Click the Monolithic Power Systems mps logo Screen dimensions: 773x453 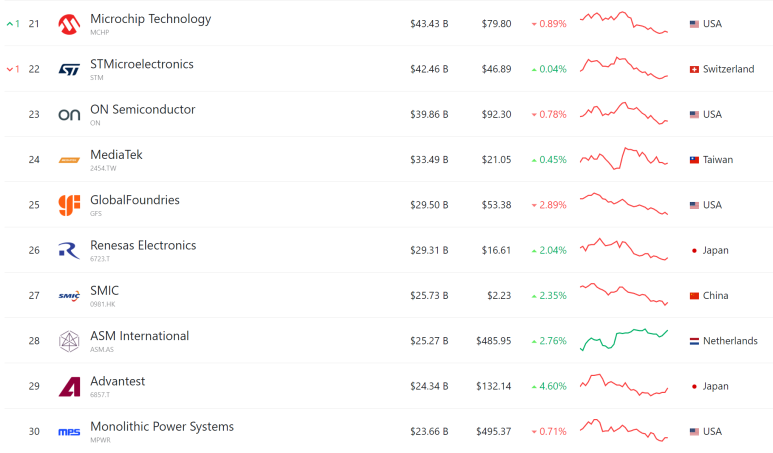click(69, 432)
